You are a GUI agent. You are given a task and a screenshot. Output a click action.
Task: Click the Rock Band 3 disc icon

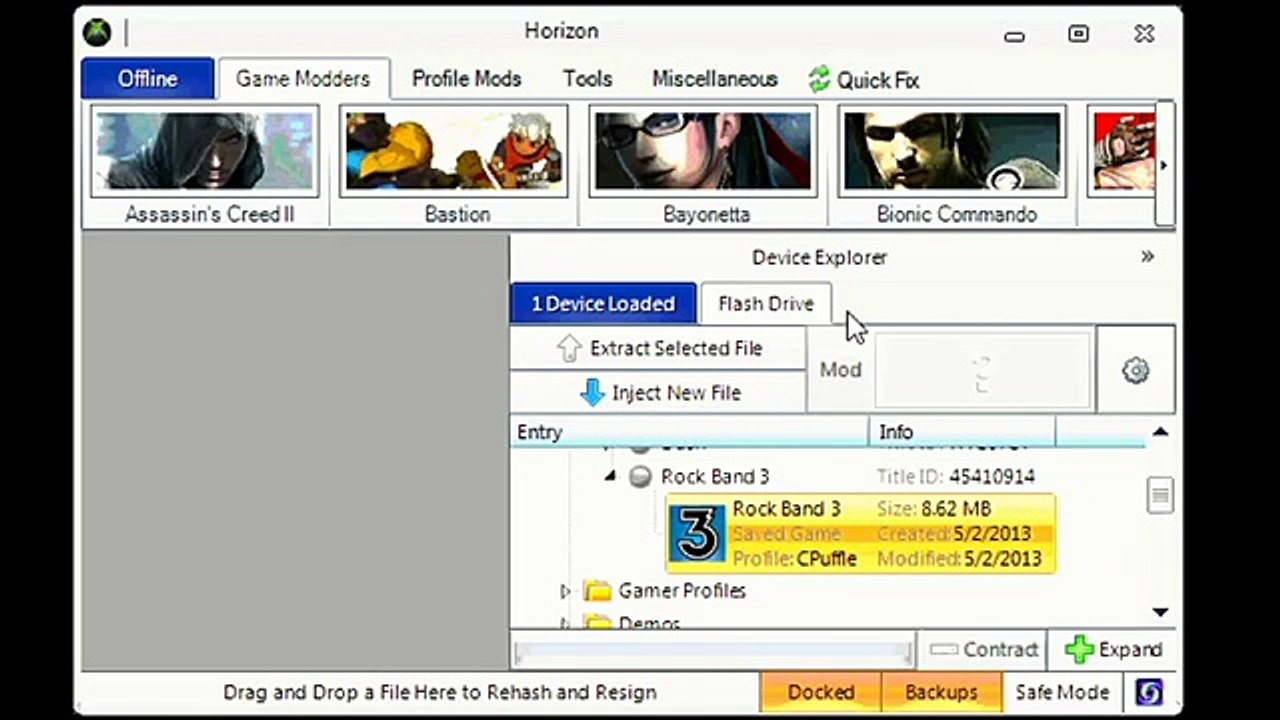pyautogui.click(x=640, y=477)
